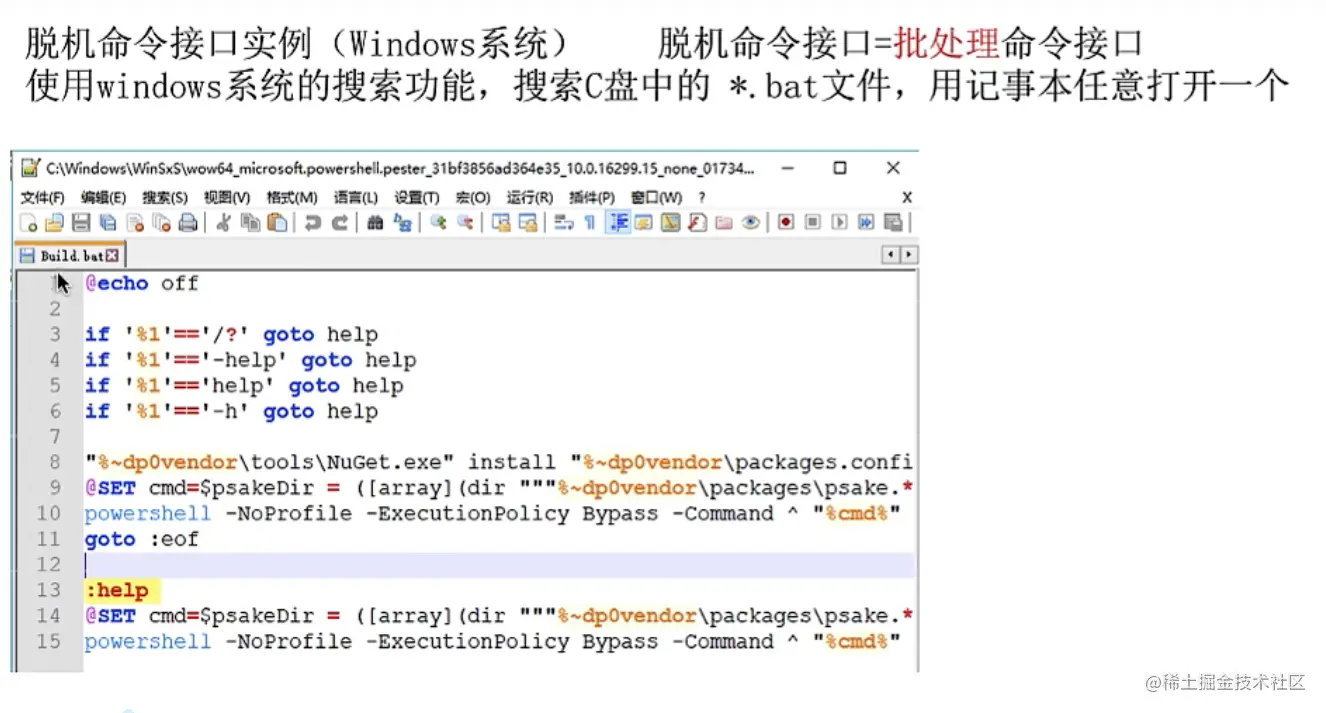Open the 语言(L) menu
The width and height of the screenshot is (1326, 713).
[356, 197]
